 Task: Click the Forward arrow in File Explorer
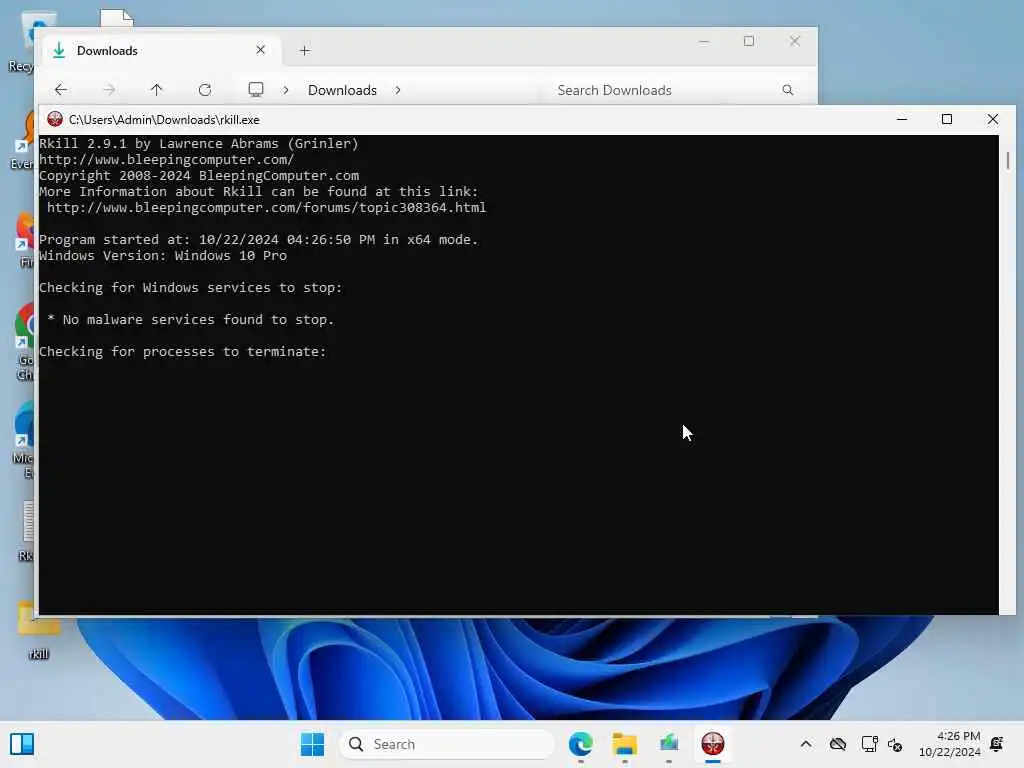(109, 90)
